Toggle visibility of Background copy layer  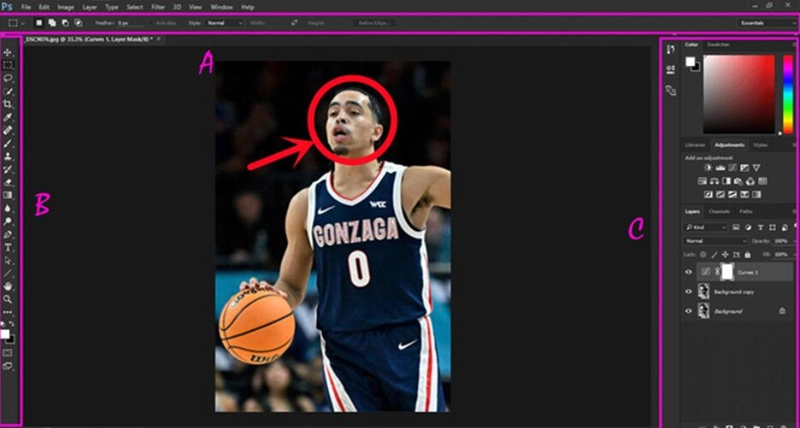(688, 291)
